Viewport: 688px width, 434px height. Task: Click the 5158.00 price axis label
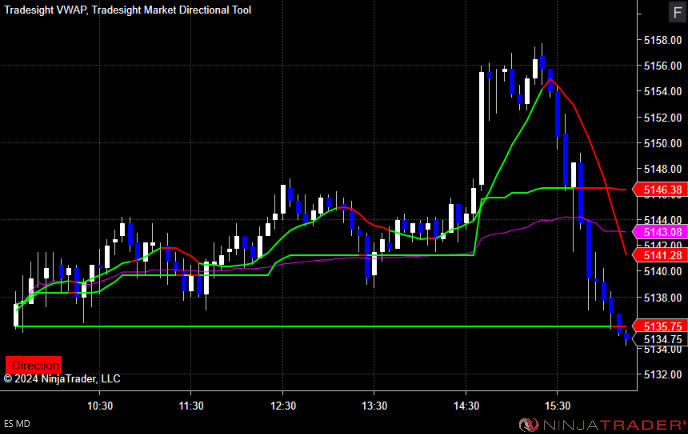pyautogui.click(x=663, y=40)
